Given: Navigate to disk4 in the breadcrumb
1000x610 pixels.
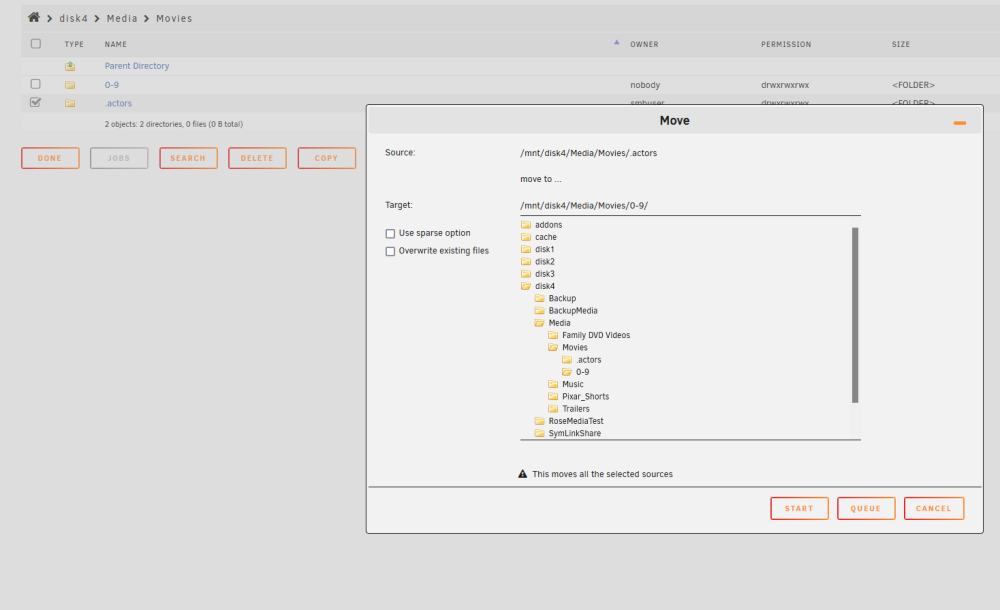Looking at the screenshot, I should [x=73, y=19].
